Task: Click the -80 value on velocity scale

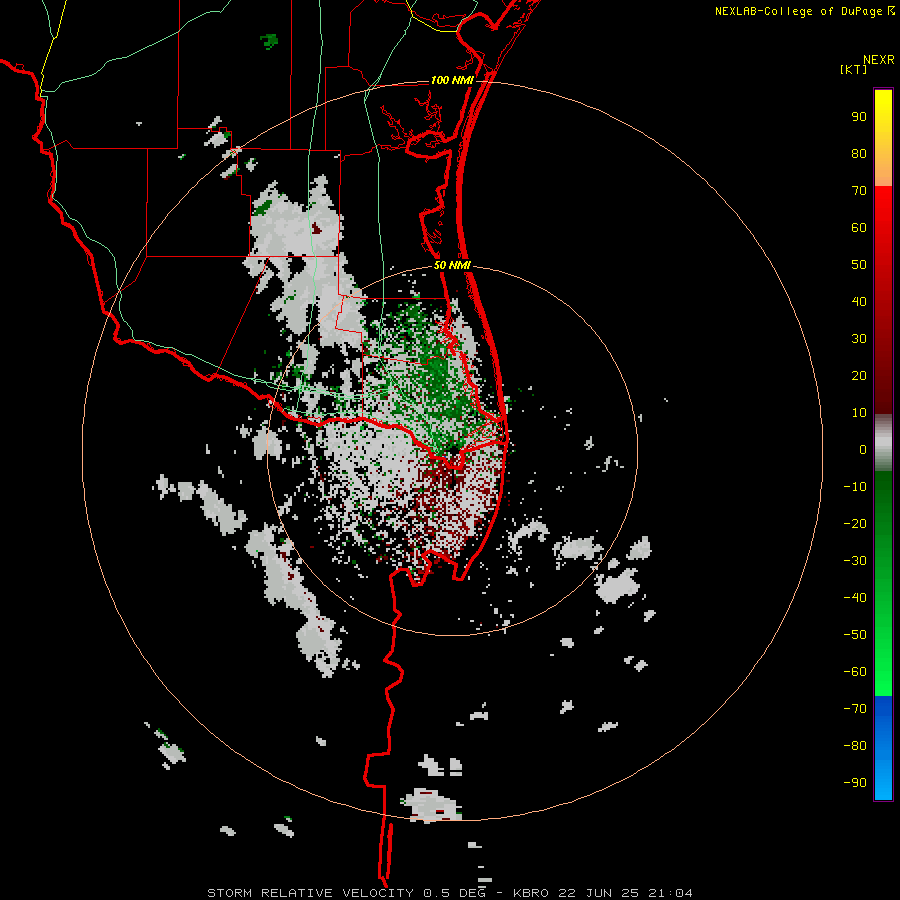Action: pyautogui.click(x=855, y=746)
